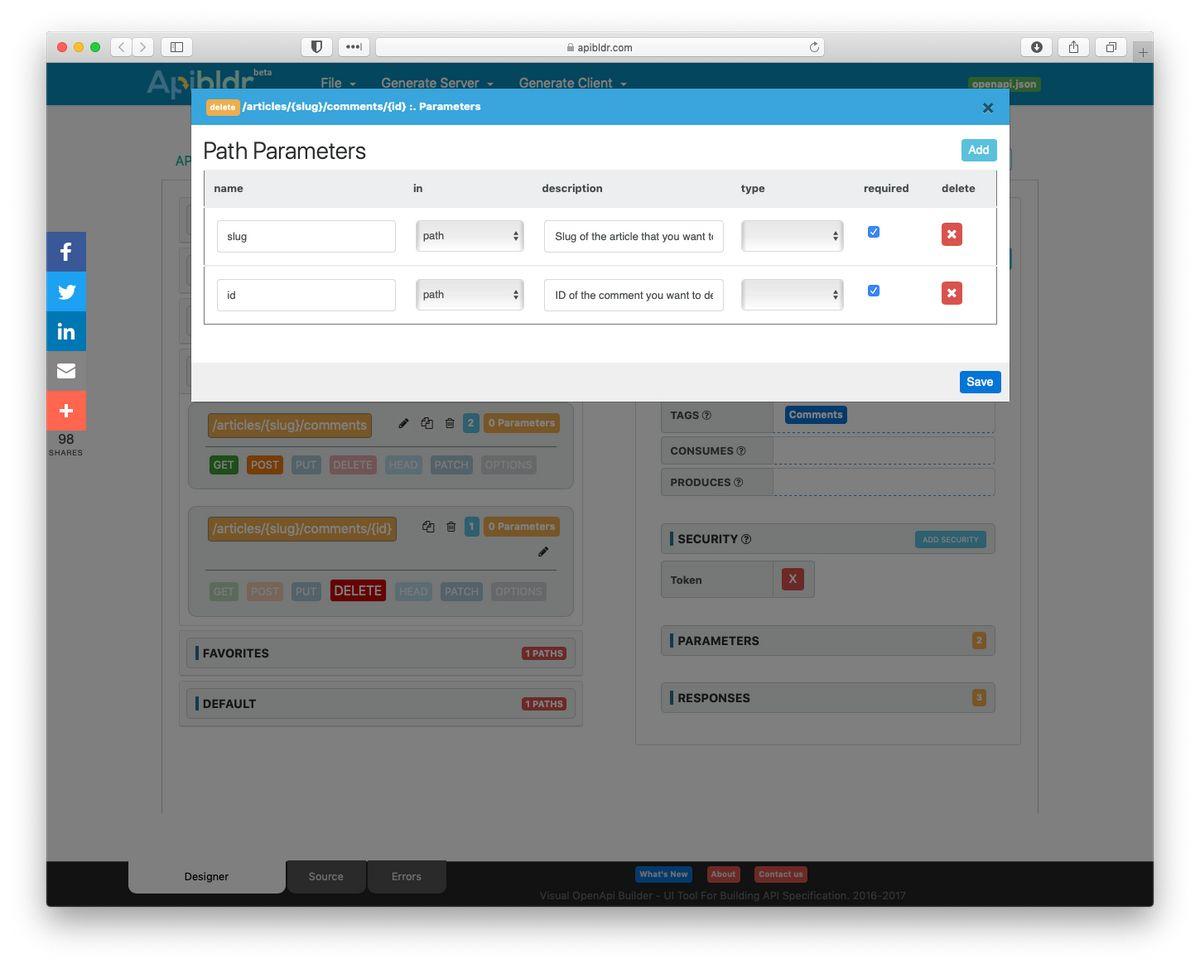Image resolution: width=1200 pixels, height=968 pixels.
Task: Delete the id parameter row
Action: coord(951,293)
